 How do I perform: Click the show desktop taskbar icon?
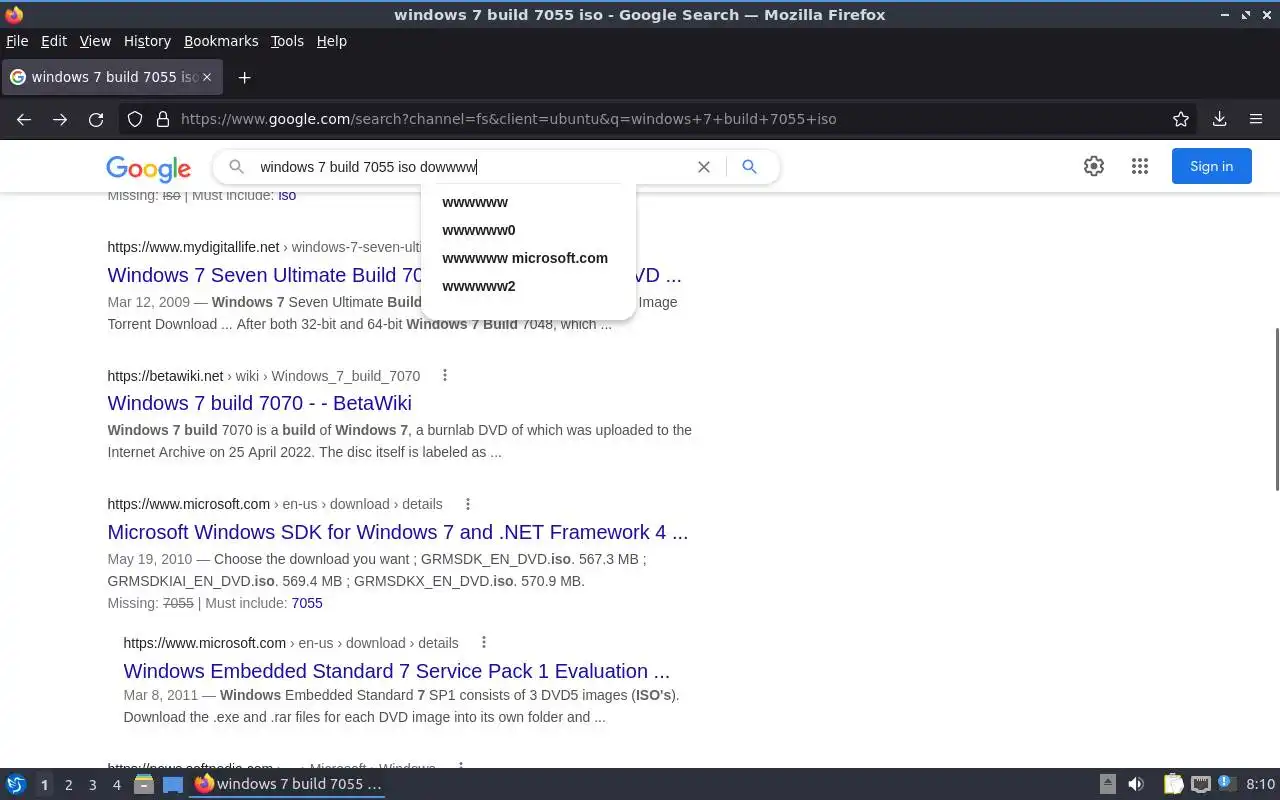173,784
